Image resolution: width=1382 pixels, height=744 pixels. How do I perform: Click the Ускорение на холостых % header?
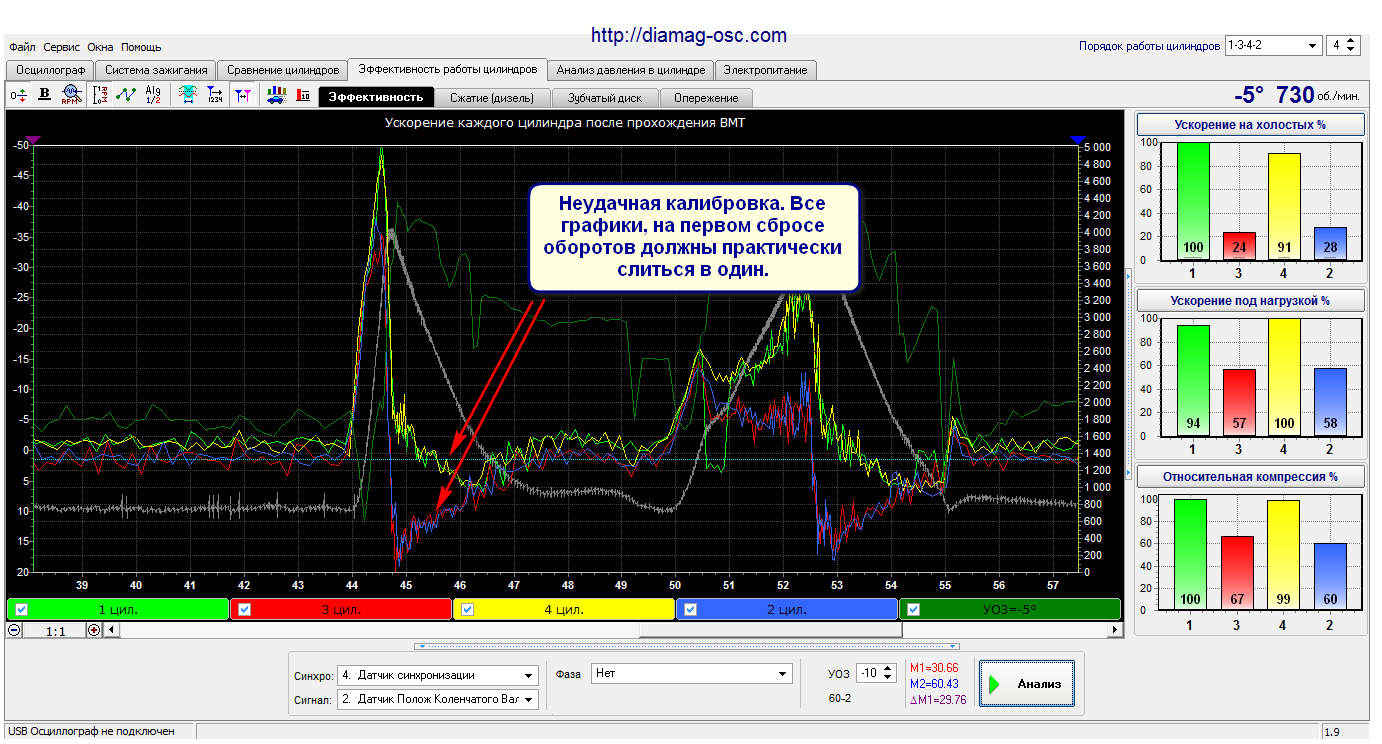(x=1251, y=125)
